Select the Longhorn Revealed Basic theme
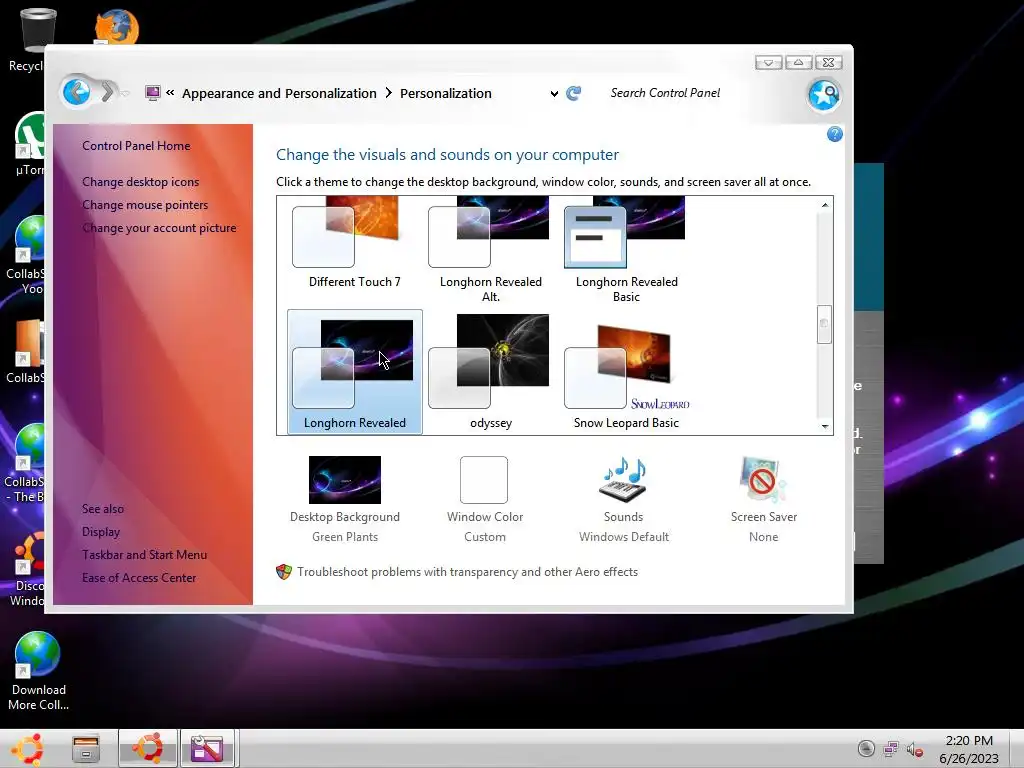The image size is (1024, 768). tap(626, 249)
